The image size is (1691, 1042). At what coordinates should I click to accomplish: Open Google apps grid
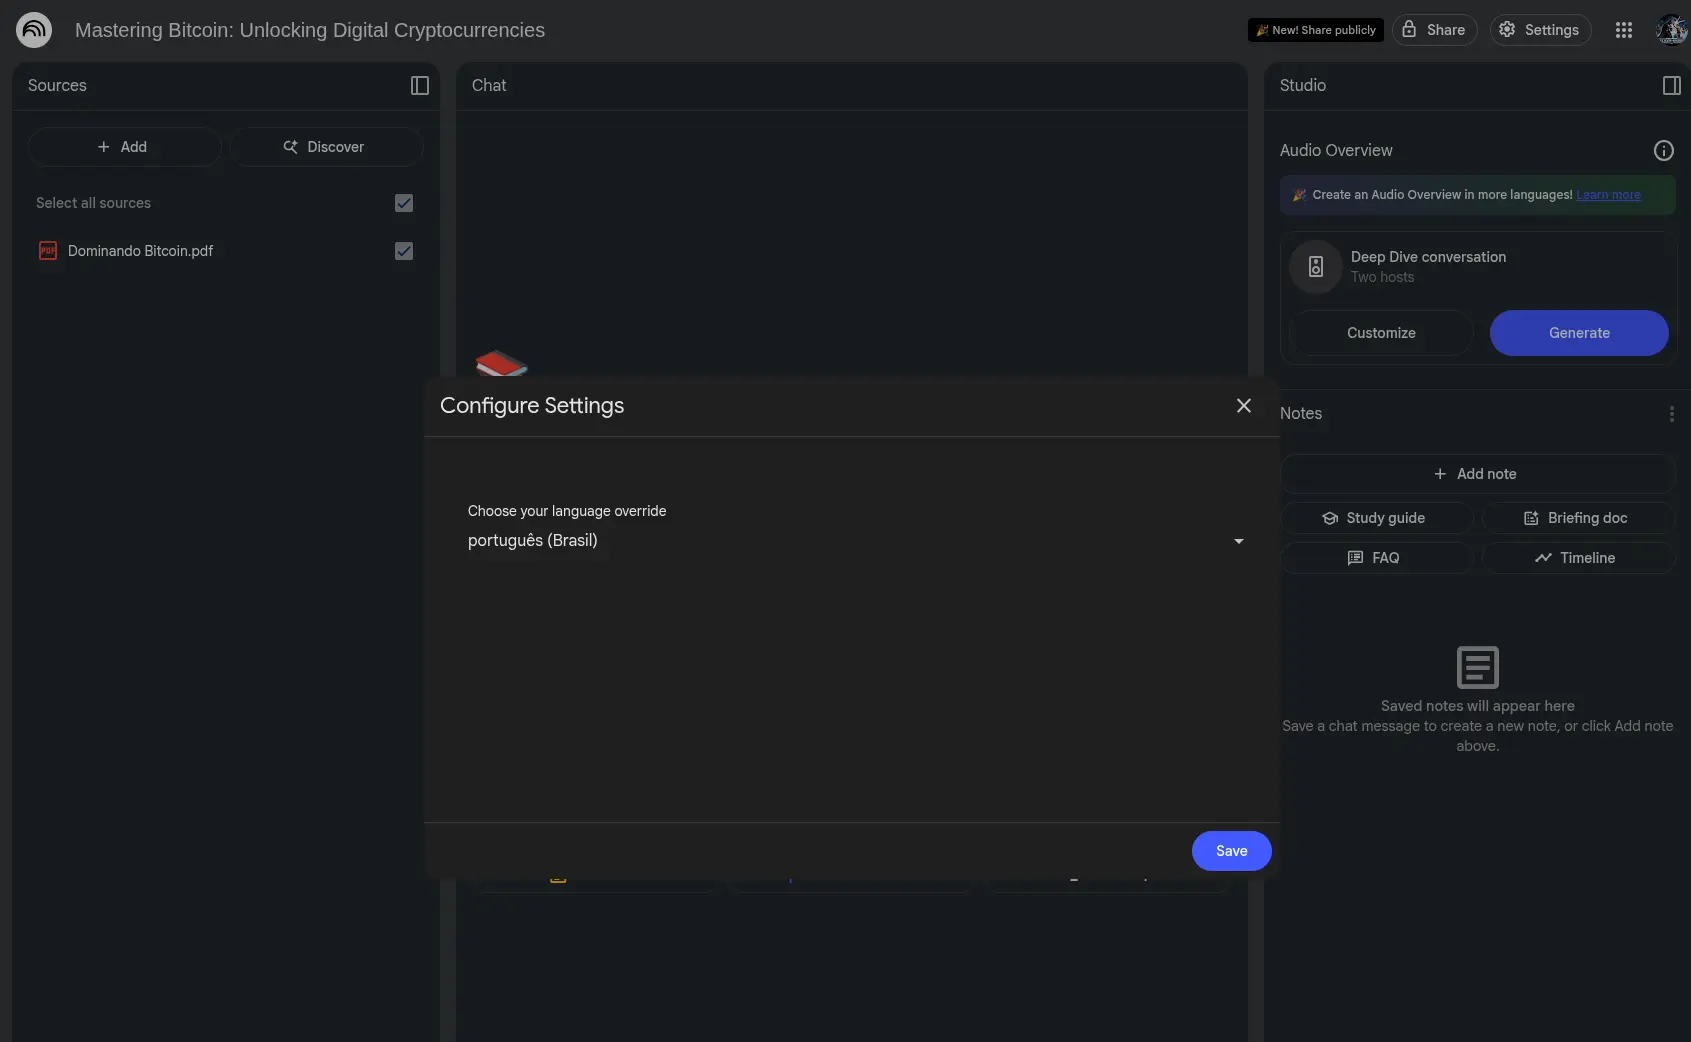(x=1623, y=30)
